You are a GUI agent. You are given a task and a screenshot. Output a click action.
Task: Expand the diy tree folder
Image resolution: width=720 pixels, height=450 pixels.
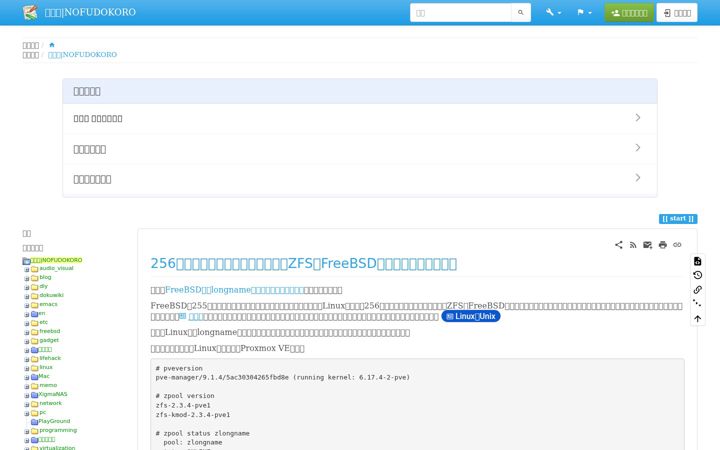27,287
